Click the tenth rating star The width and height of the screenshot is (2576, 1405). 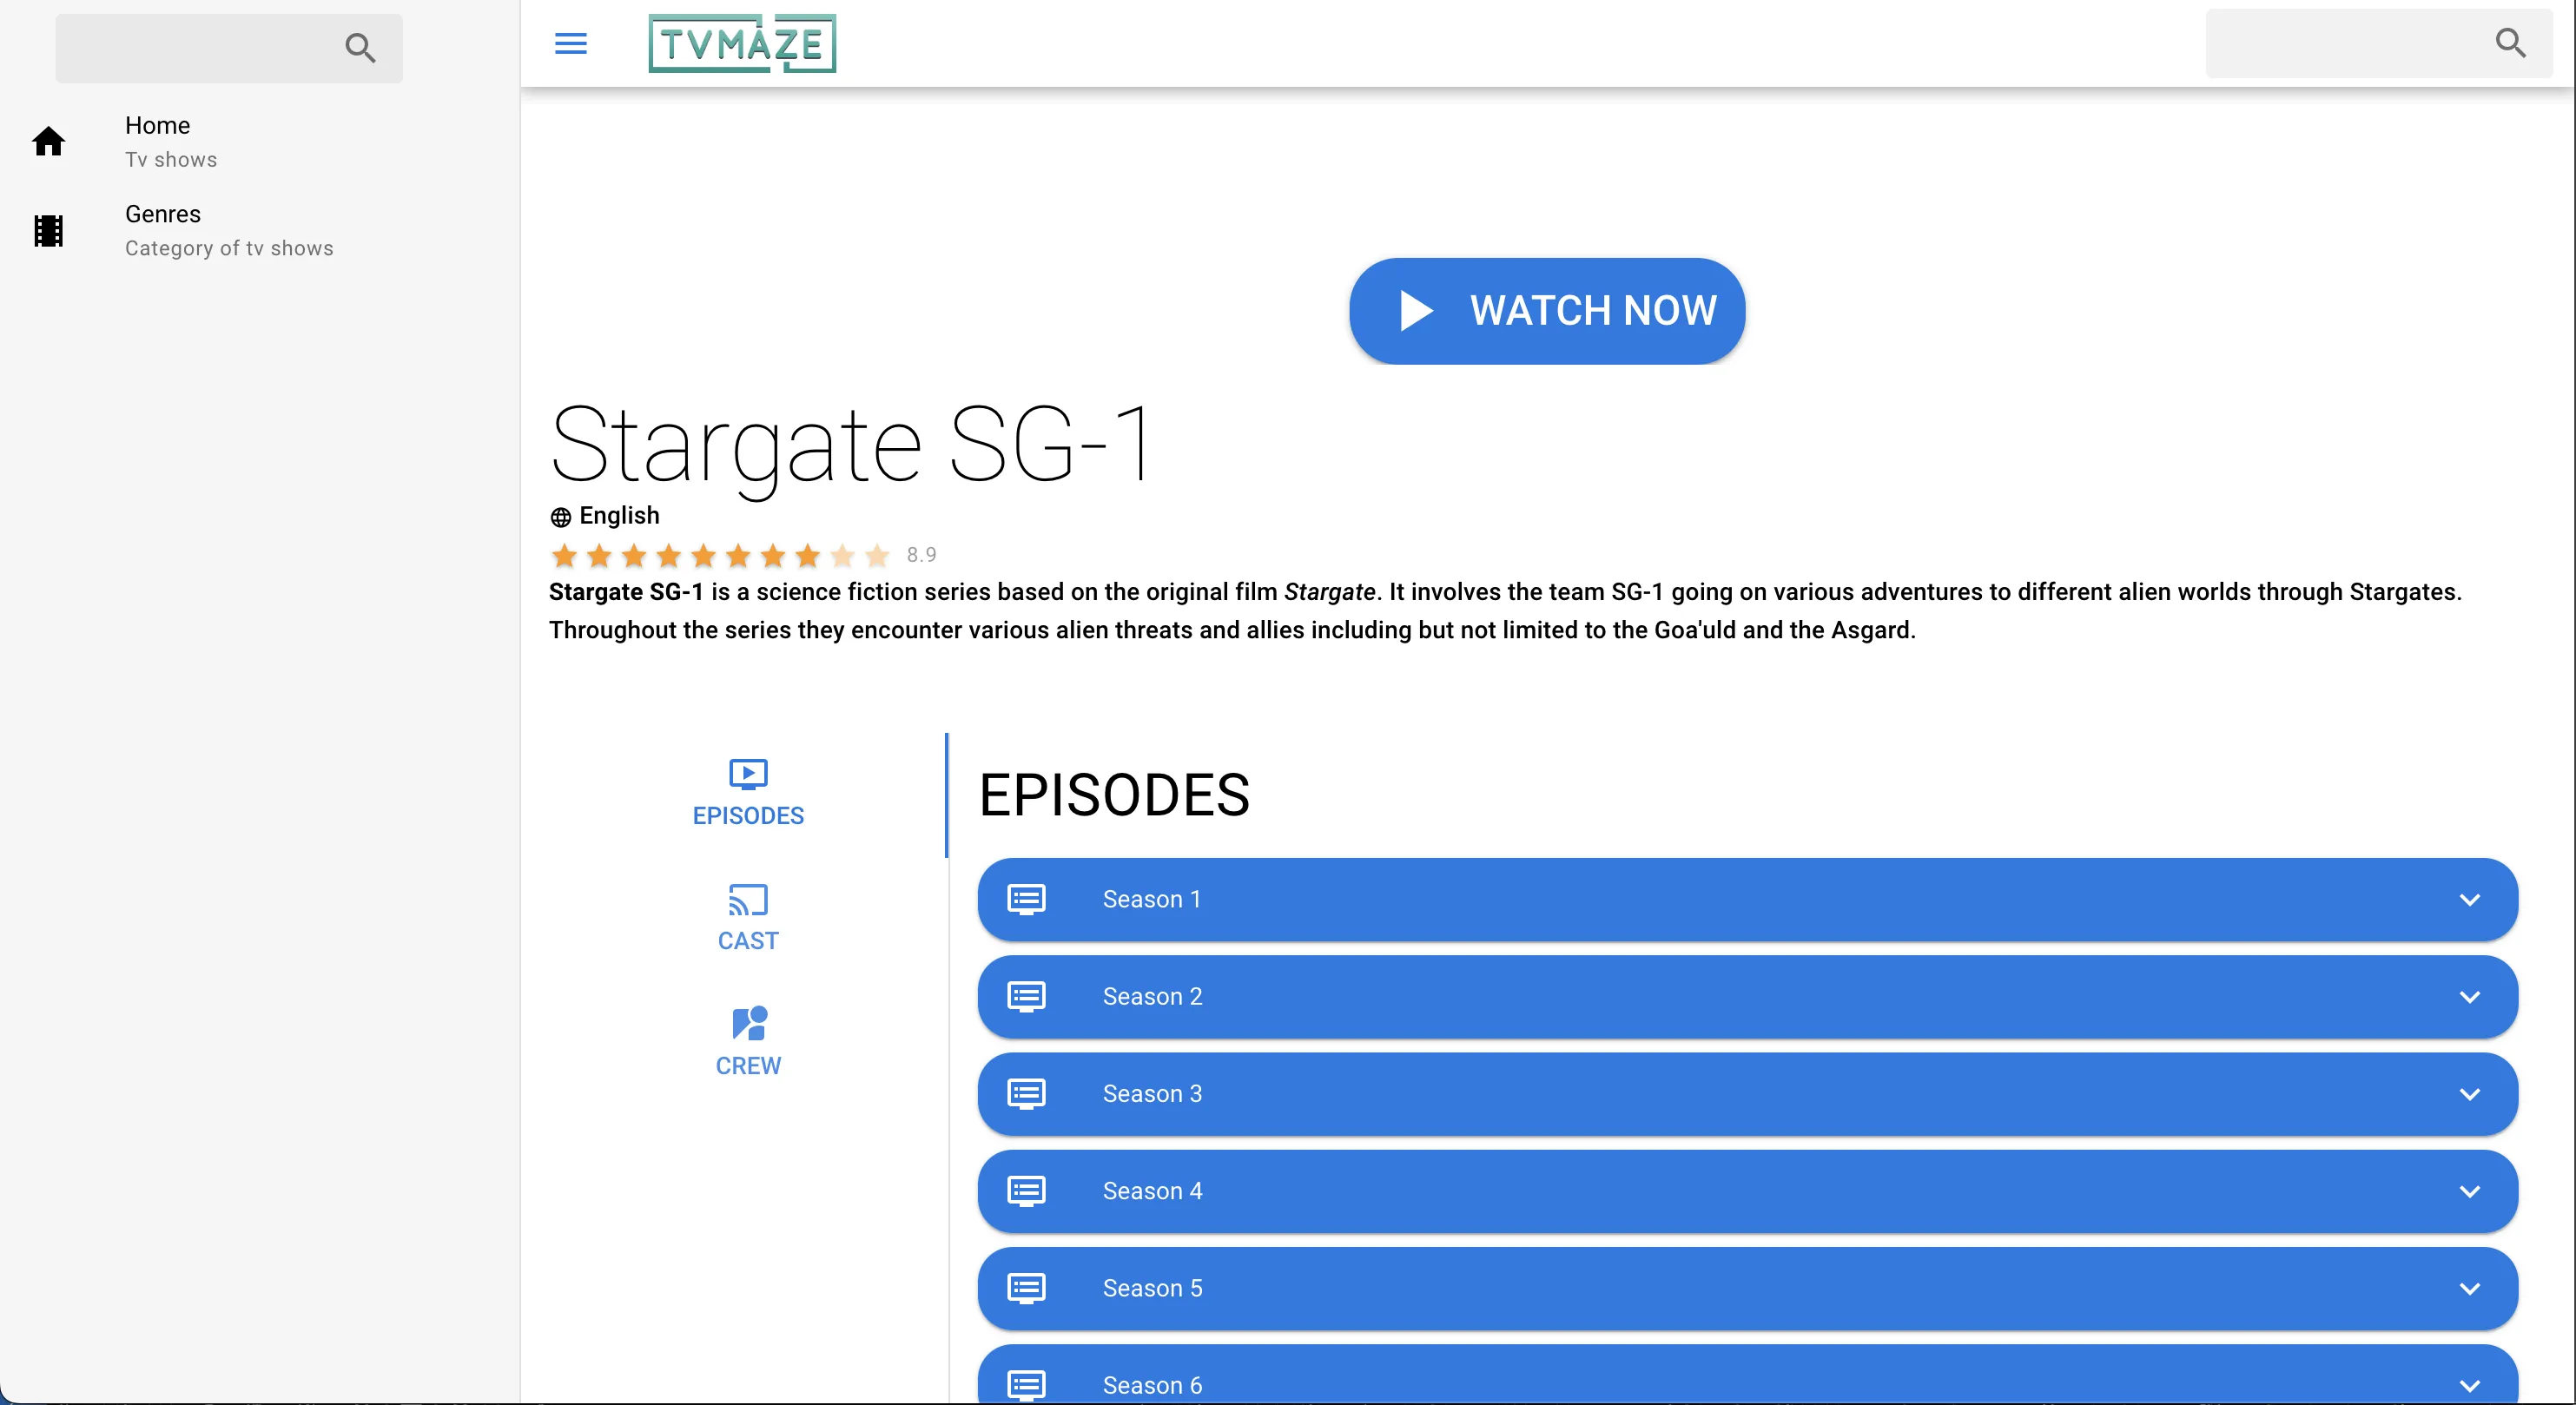[877, 555]
